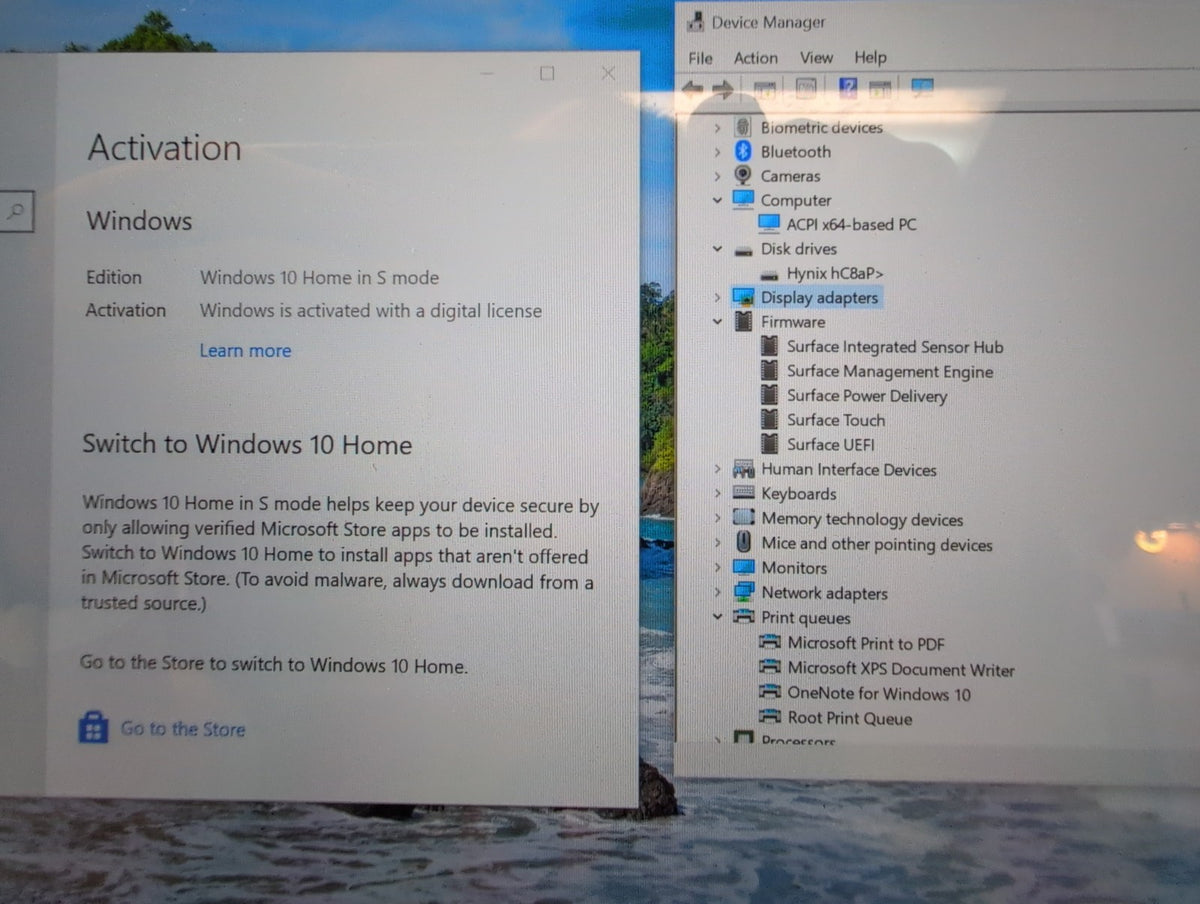
Task: Select the Root Print Queue printer icon
Action: (x=770, y=717)
